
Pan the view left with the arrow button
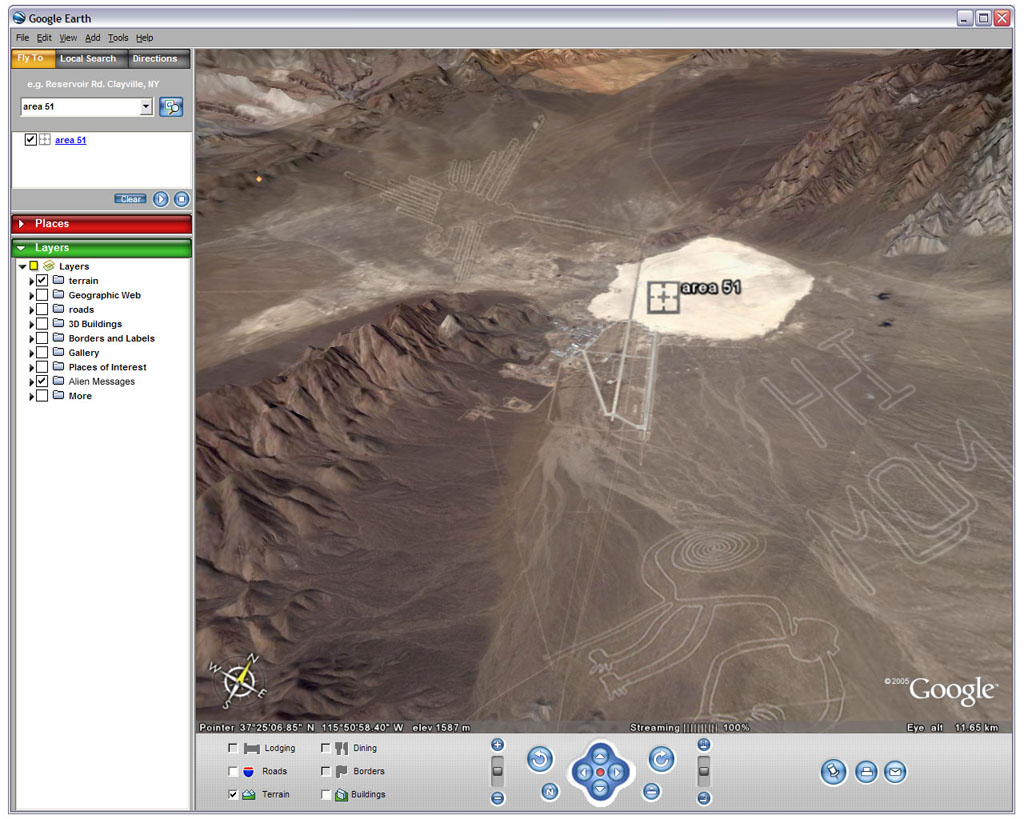tap(583, 772)
